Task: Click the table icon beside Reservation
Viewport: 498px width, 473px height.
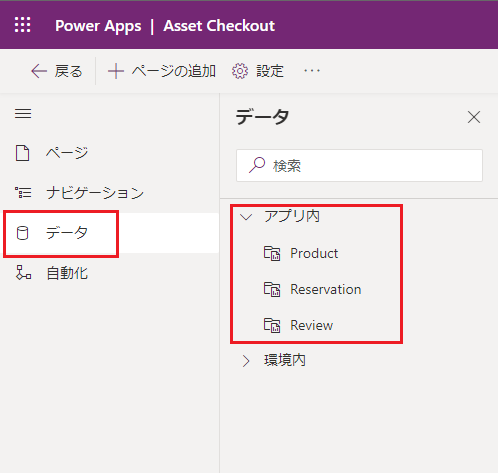Action: click(272, 289)
